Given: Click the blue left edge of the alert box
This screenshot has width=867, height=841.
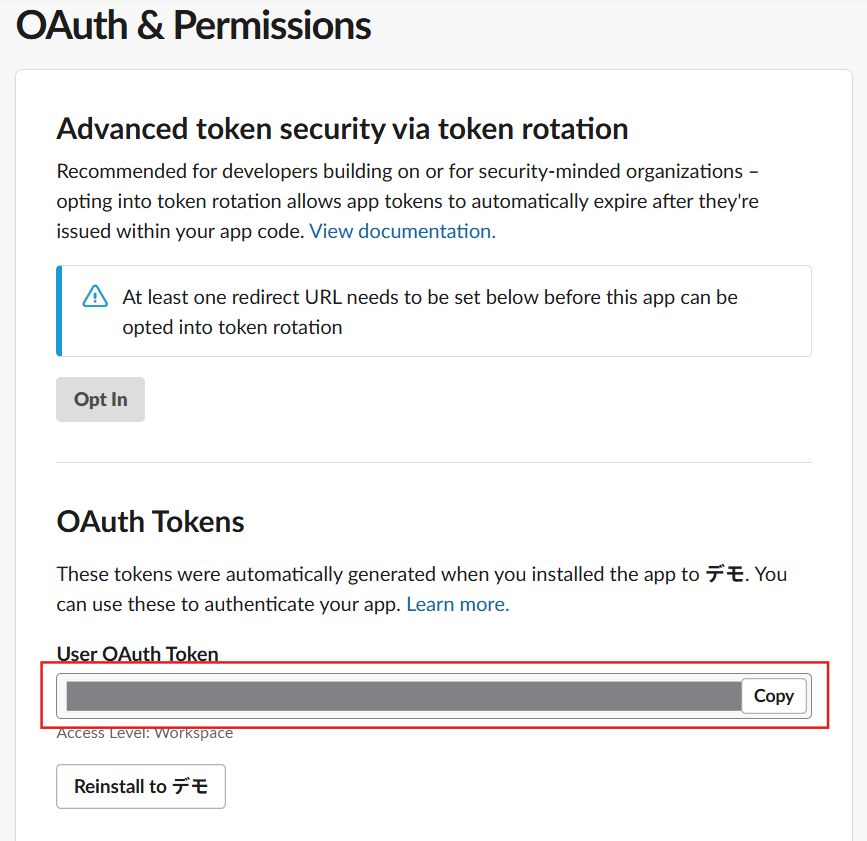Looking at the screenshot, I should (x=59, y=311).
